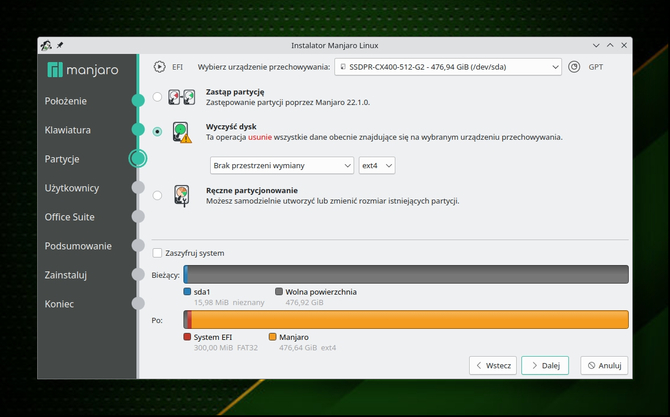Click the Wybierz urządzenie przechowywania label
This screenshot has height=417, width=670.
point(264,67)
